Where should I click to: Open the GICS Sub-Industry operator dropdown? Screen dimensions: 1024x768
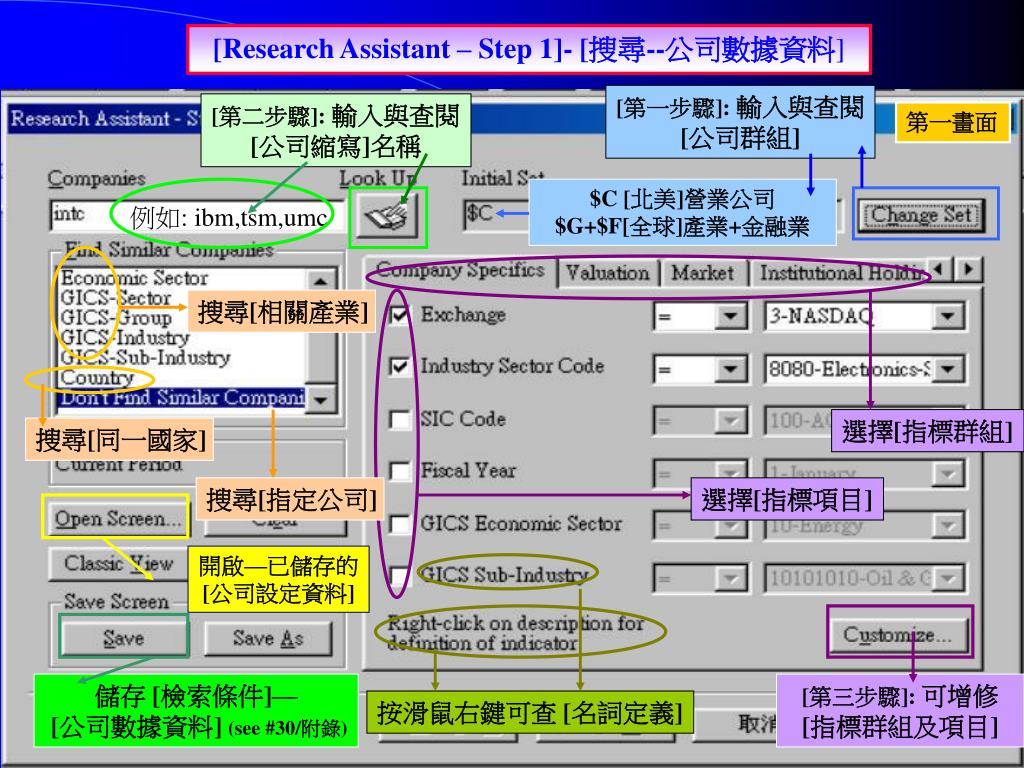[x=730, y=578]
